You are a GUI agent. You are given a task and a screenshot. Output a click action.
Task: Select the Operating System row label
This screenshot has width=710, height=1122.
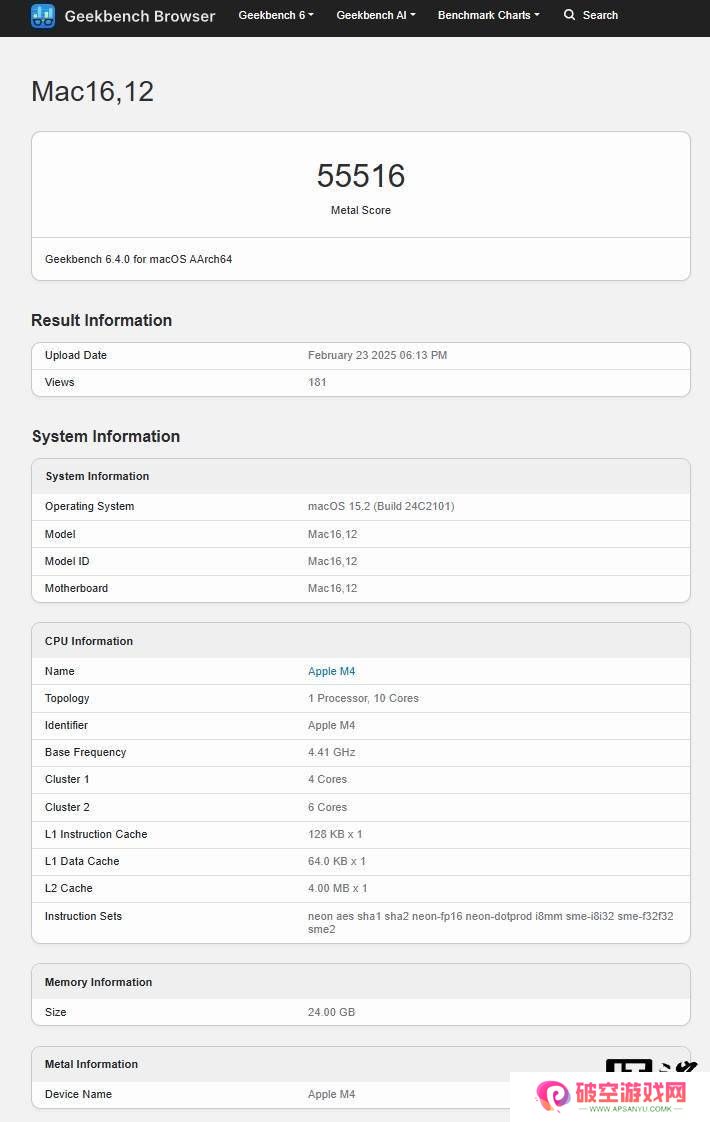click(89, 506)
